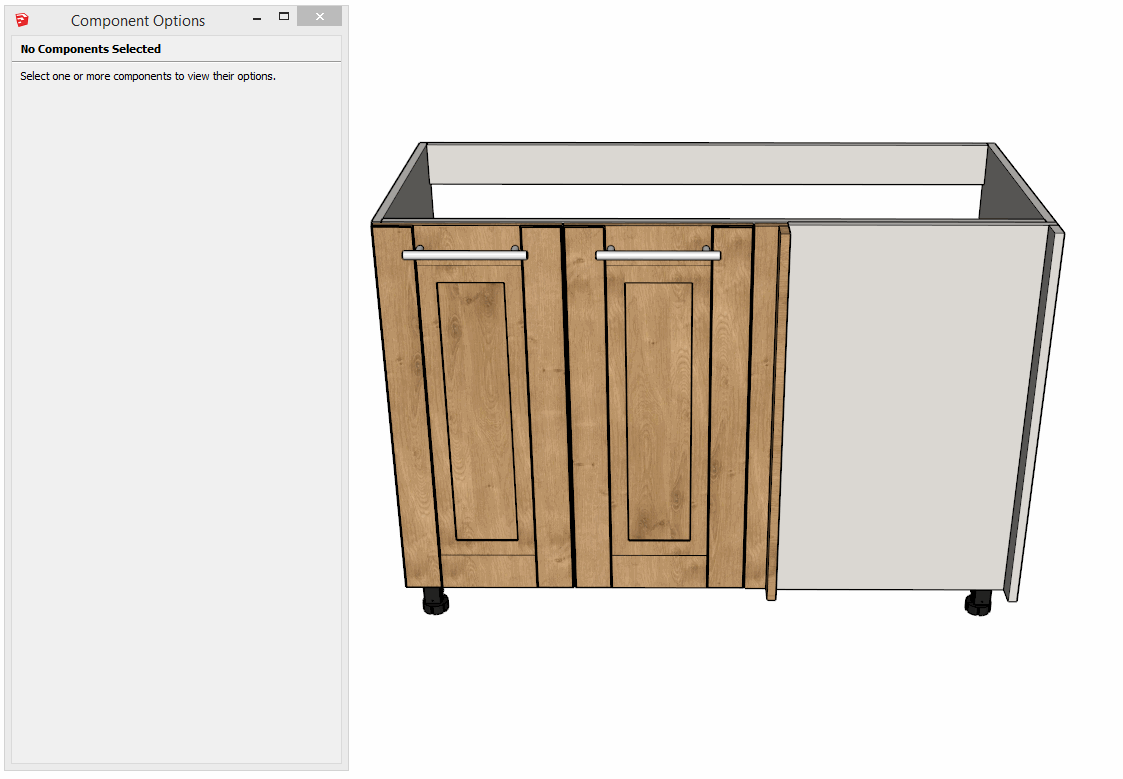
Task: Minimize the Component Options window
Action: click(258, 18)
